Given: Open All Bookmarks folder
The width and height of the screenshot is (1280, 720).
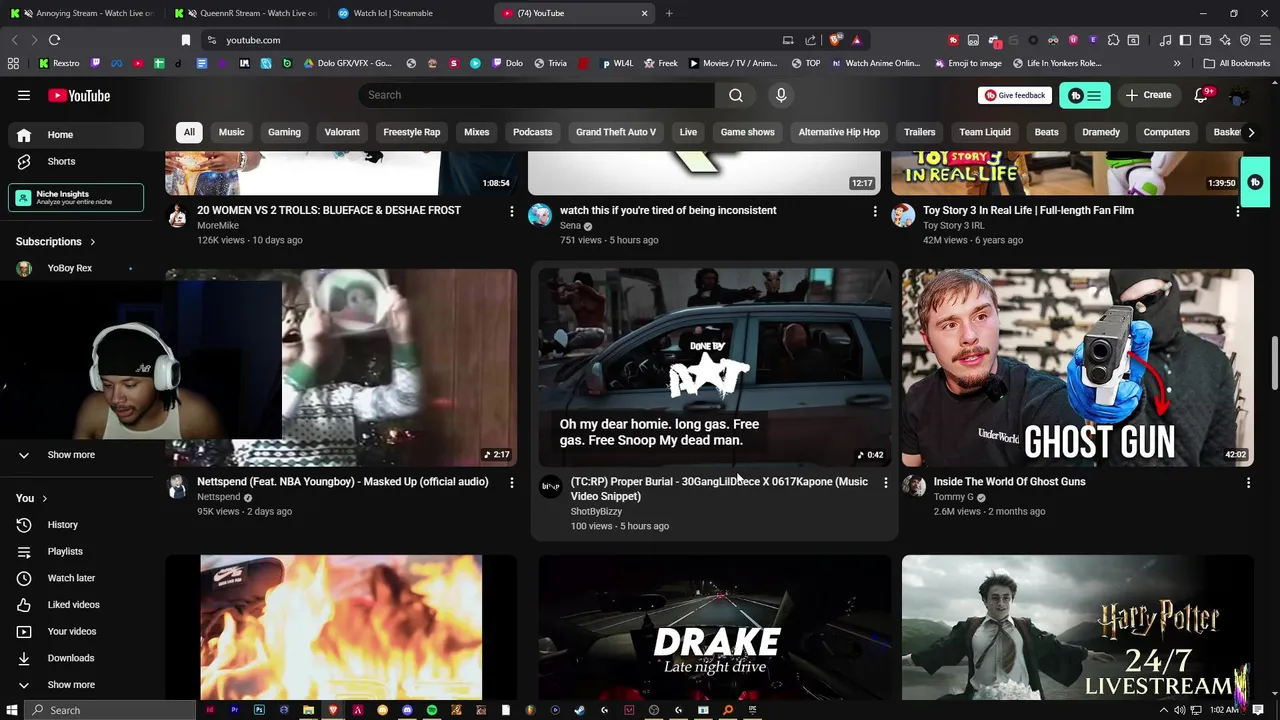Looking at the screenshot, I should [x=1237, y=63].
